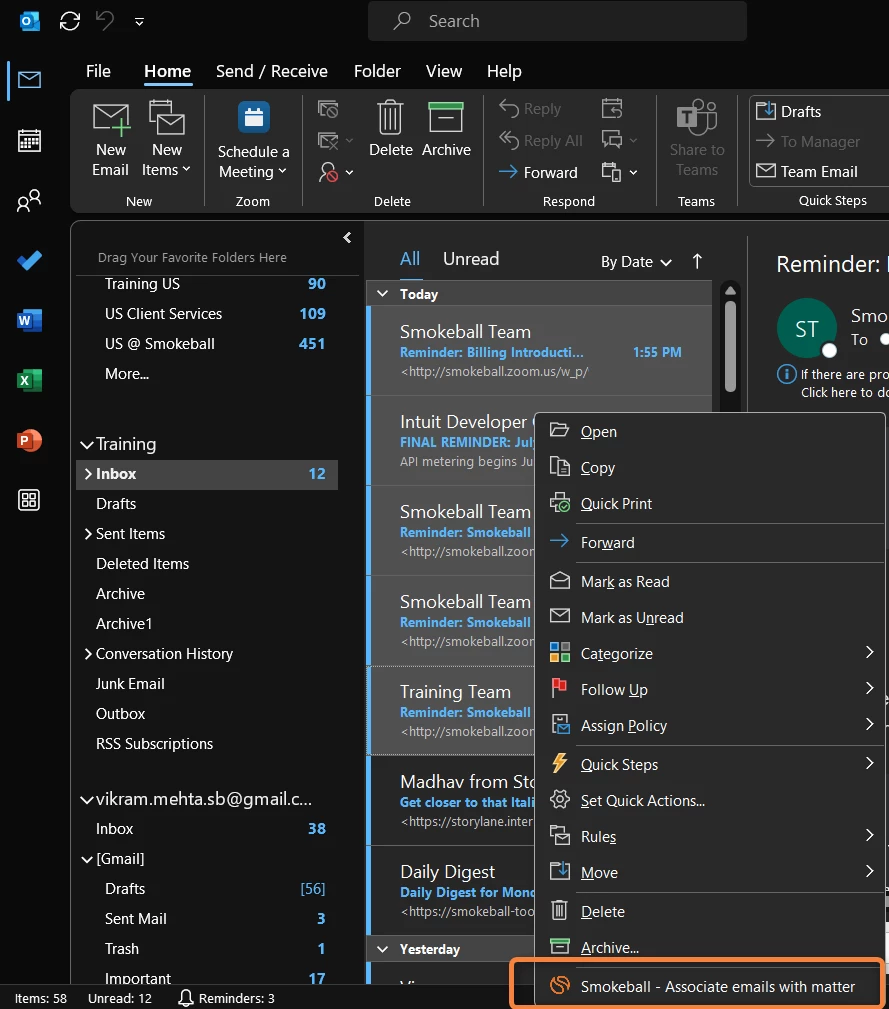Switch to the Folder tab

[x=377, y=71]
